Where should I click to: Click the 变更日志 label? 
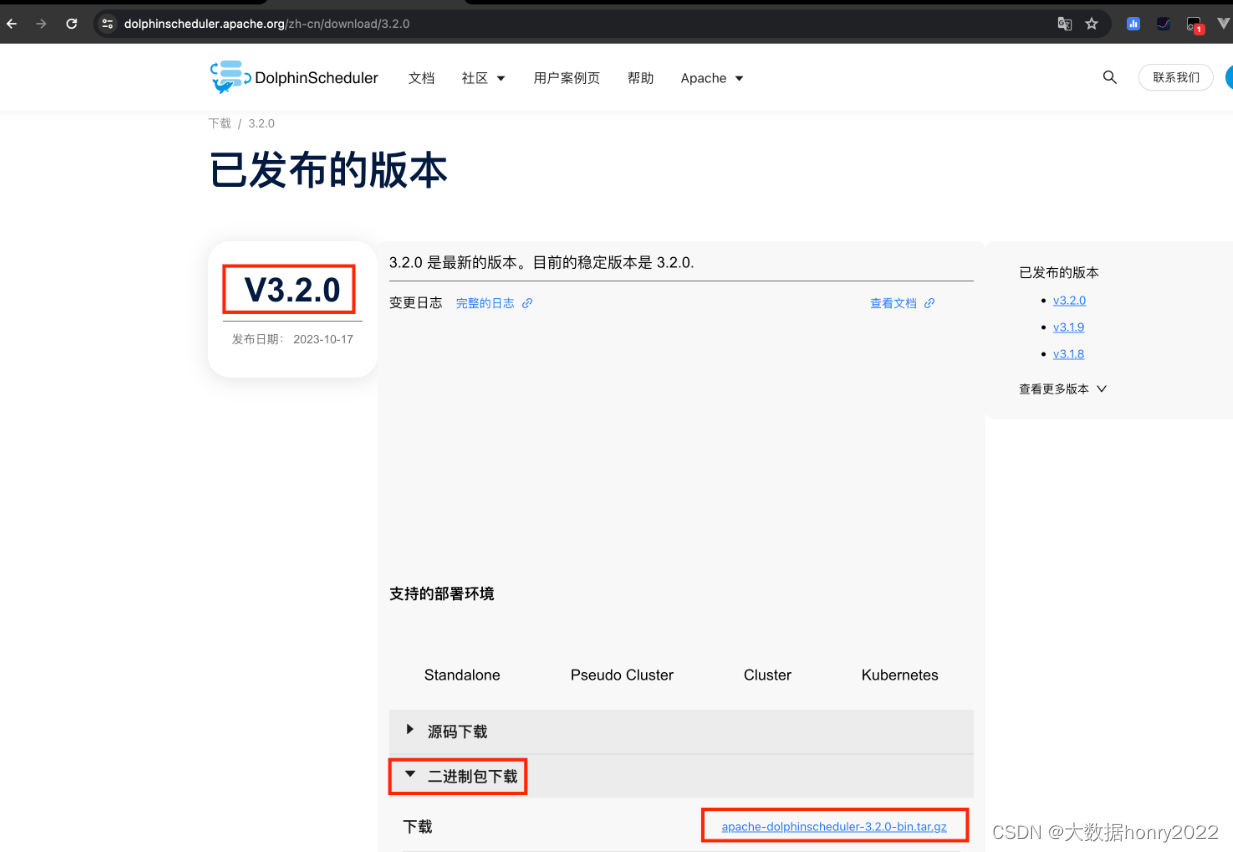415,303
